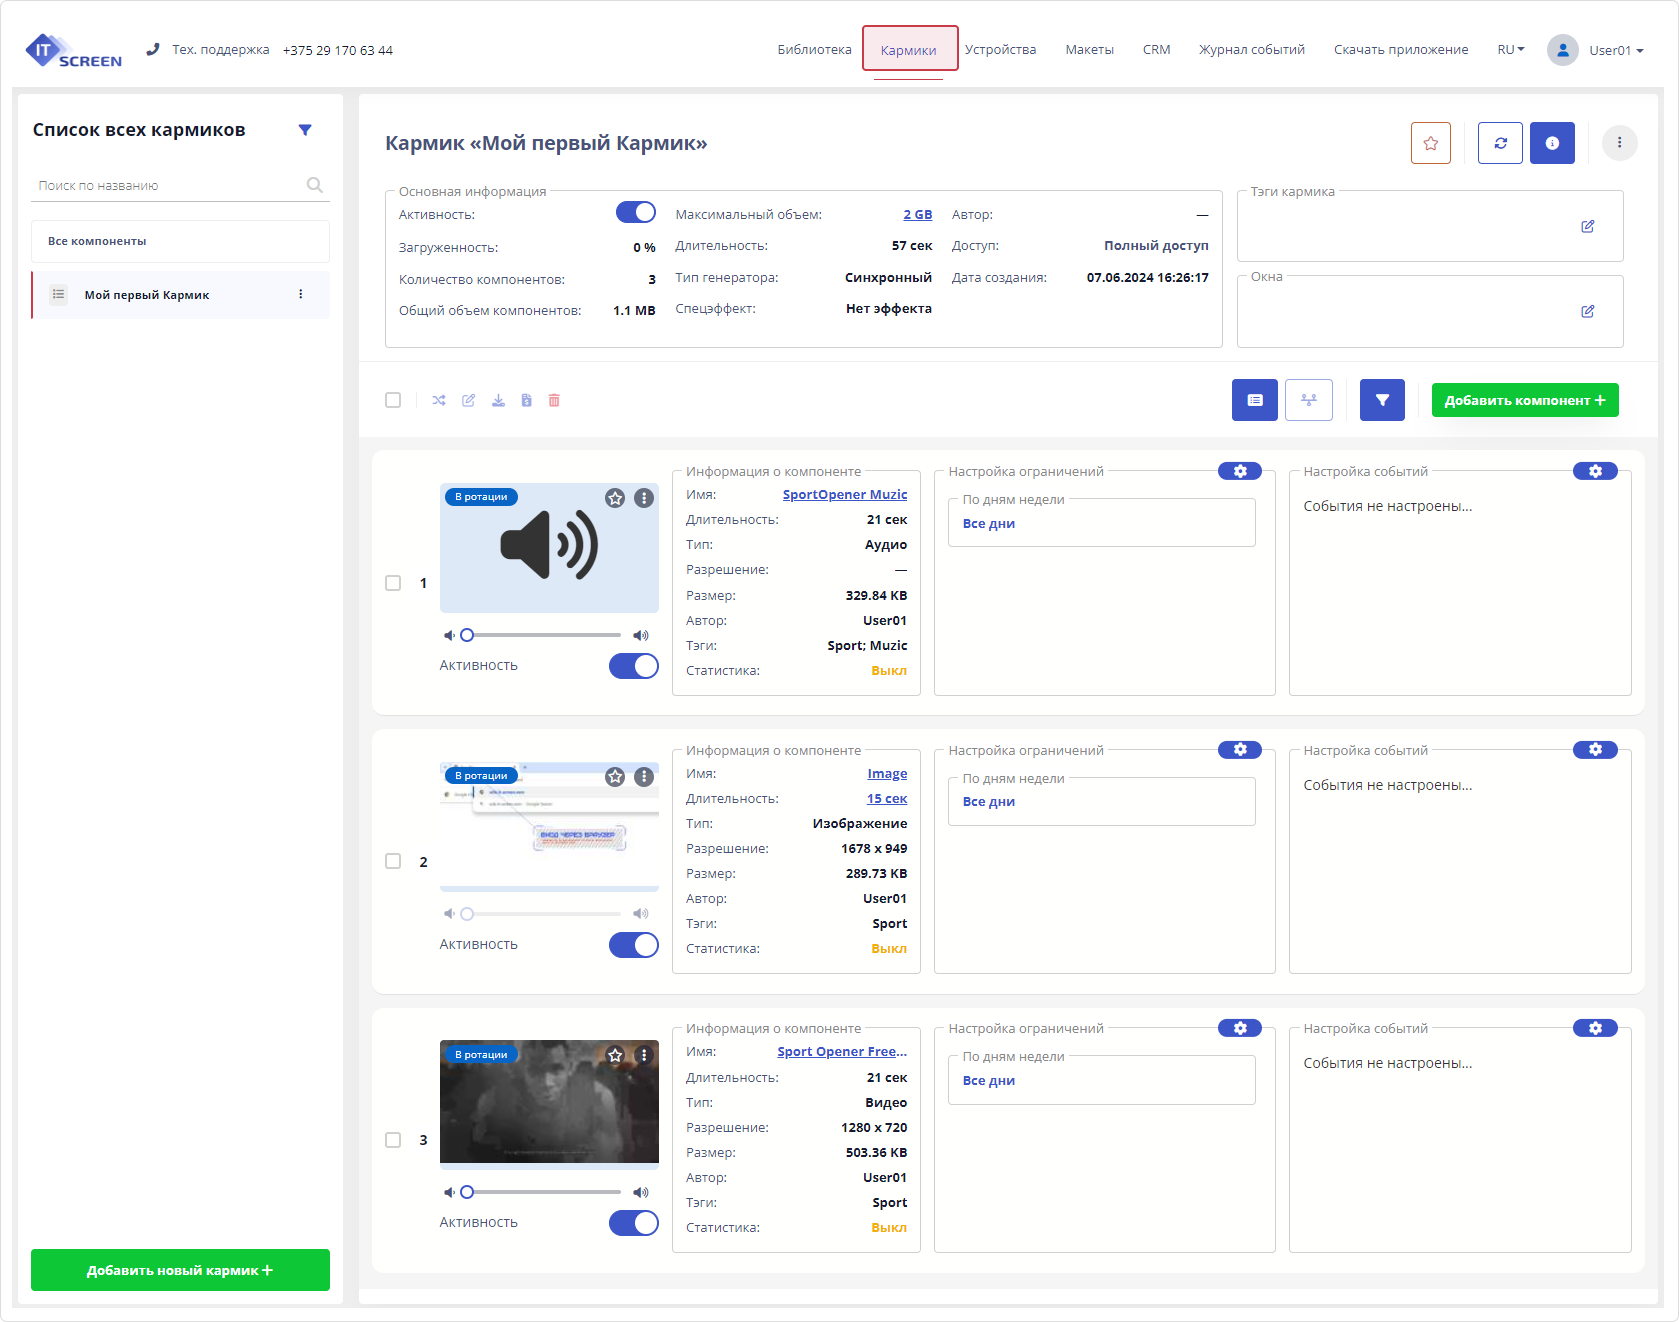The width and height of the screenshot is (1679, 1322).
Task: Open three-dot menu on video thumbnail
Action: 644,1055
